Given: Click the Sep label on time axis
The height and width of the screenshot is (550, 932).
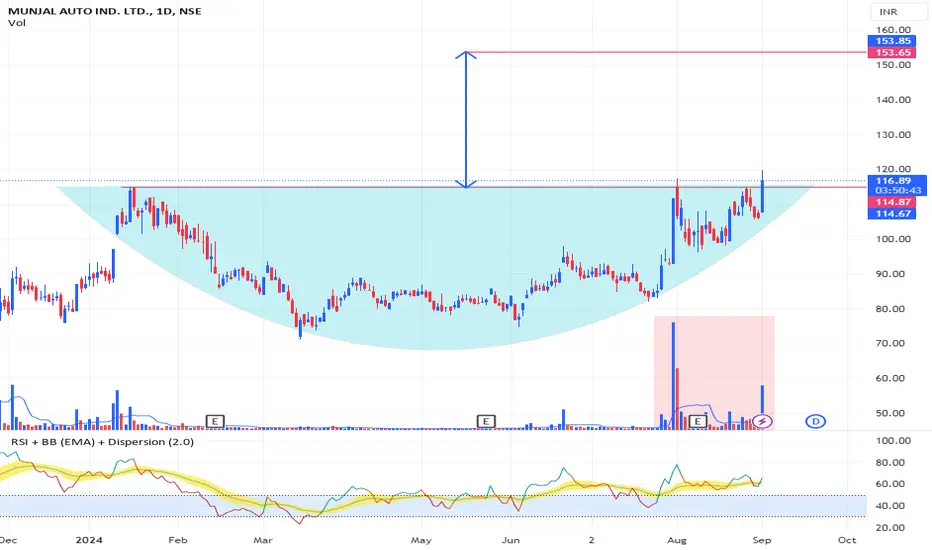Looking at the screenshot, I should (762, 540).
